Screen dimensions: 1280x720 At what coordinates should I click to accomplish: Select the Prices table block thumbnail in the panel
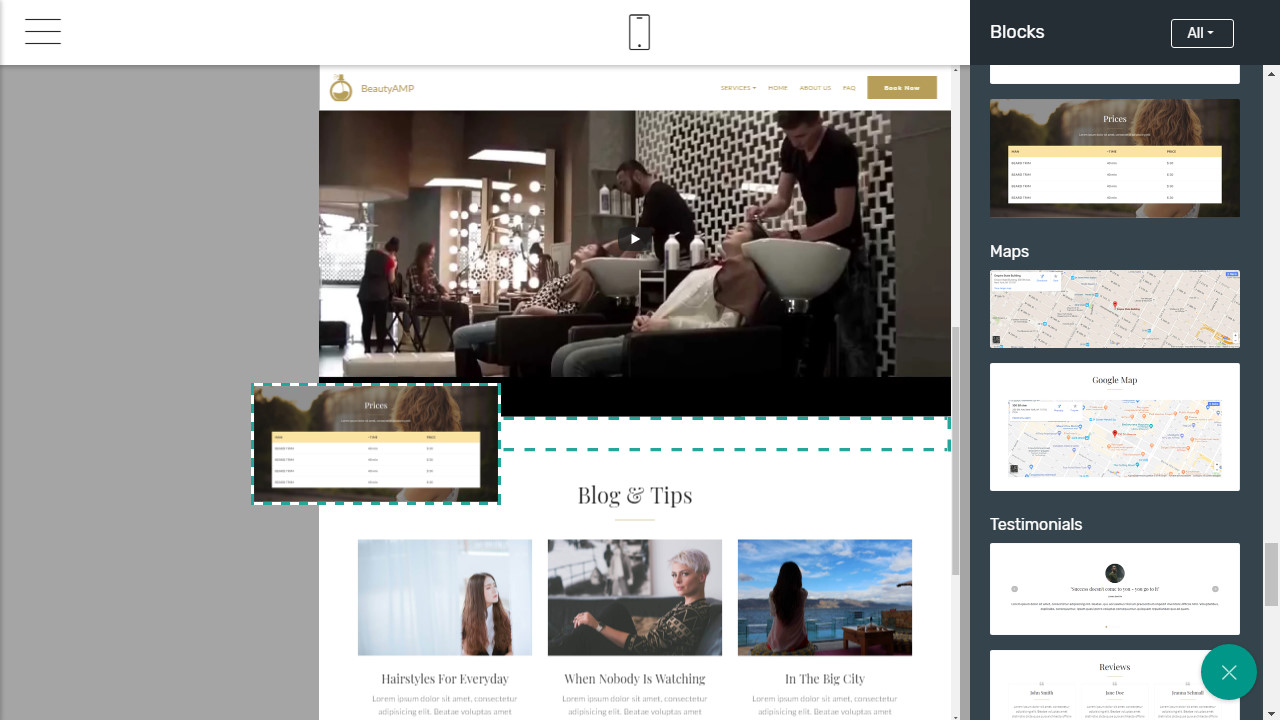pyautogui.click(x=1114, y=158)
